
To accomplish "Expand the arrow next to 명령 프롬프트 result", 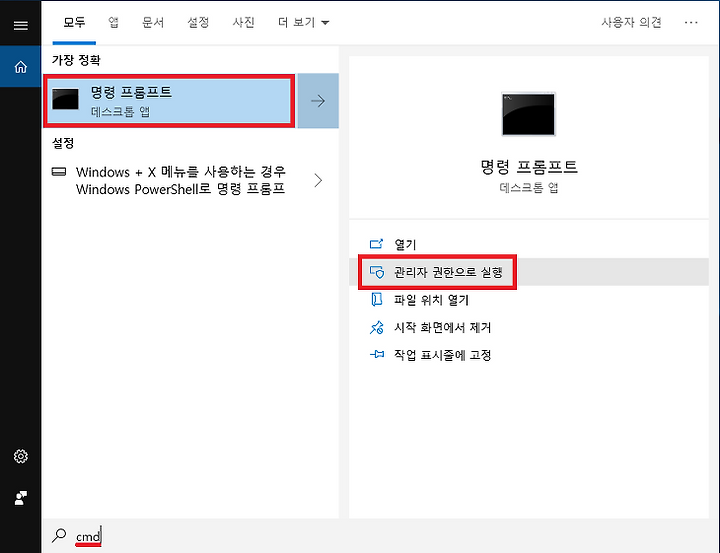I will [x=318, y=101].
